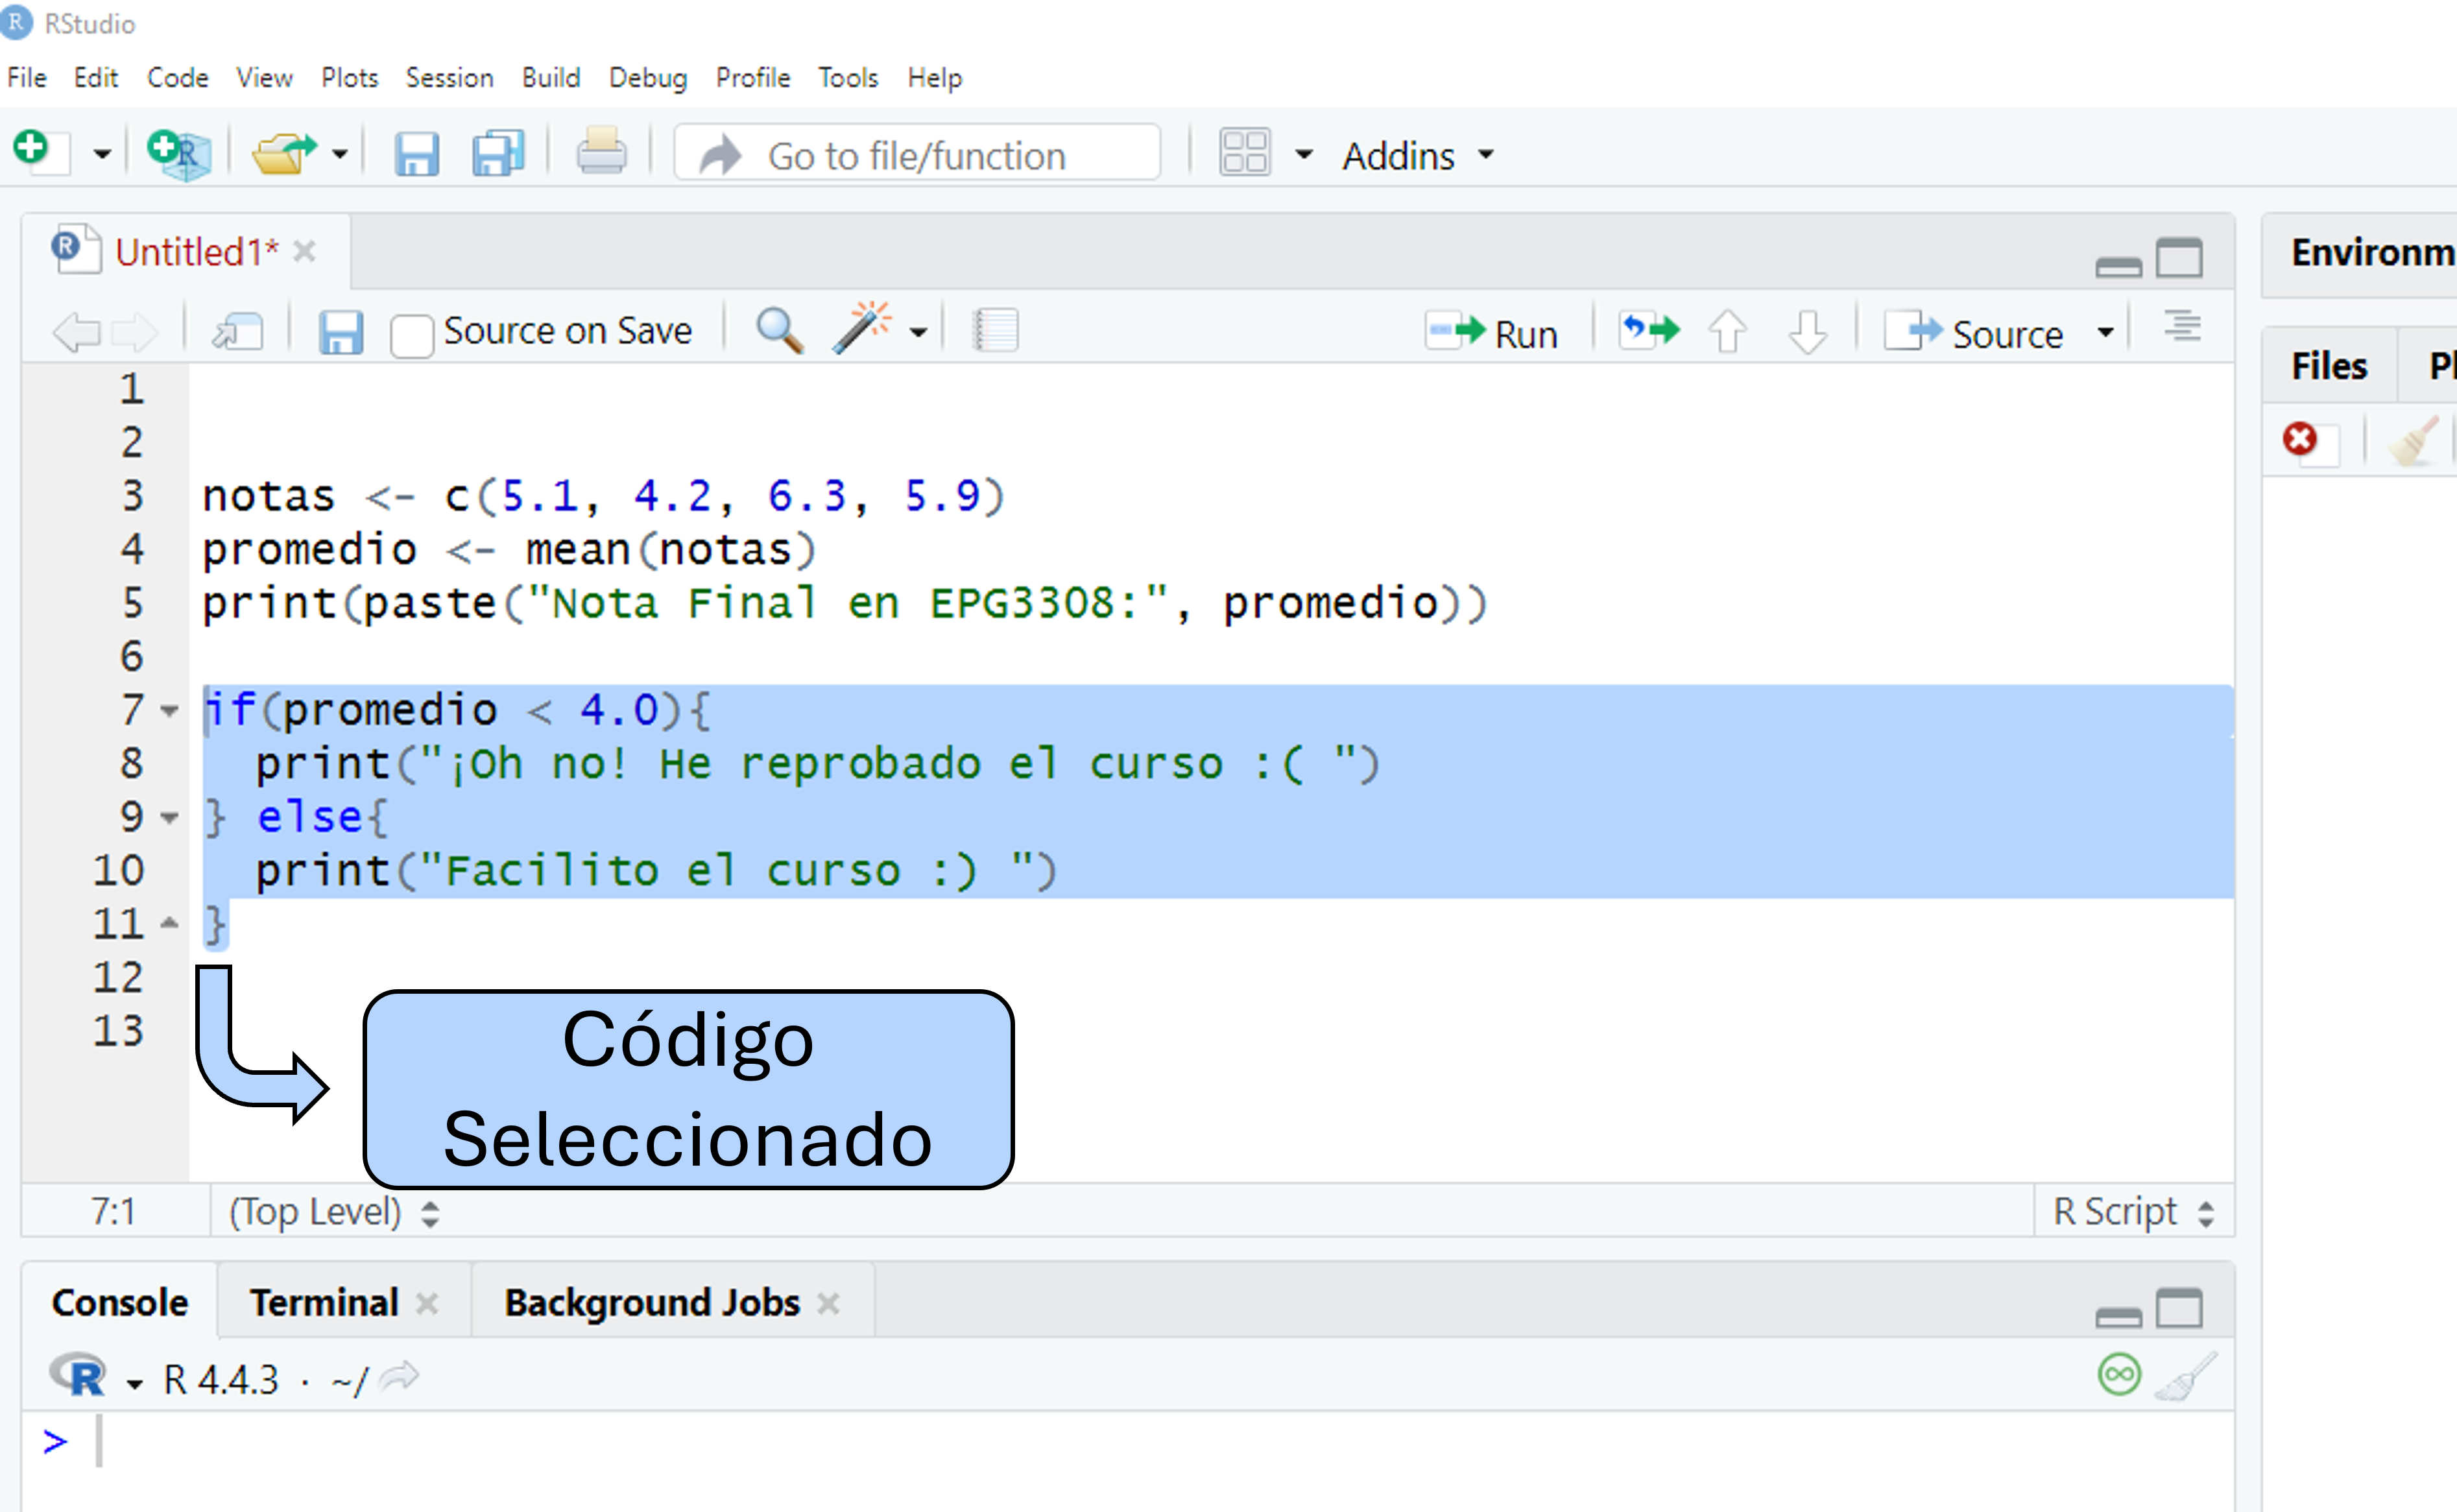Click the code tools magic wand
Screen dimensions: 2457x1512
[861, 329]
